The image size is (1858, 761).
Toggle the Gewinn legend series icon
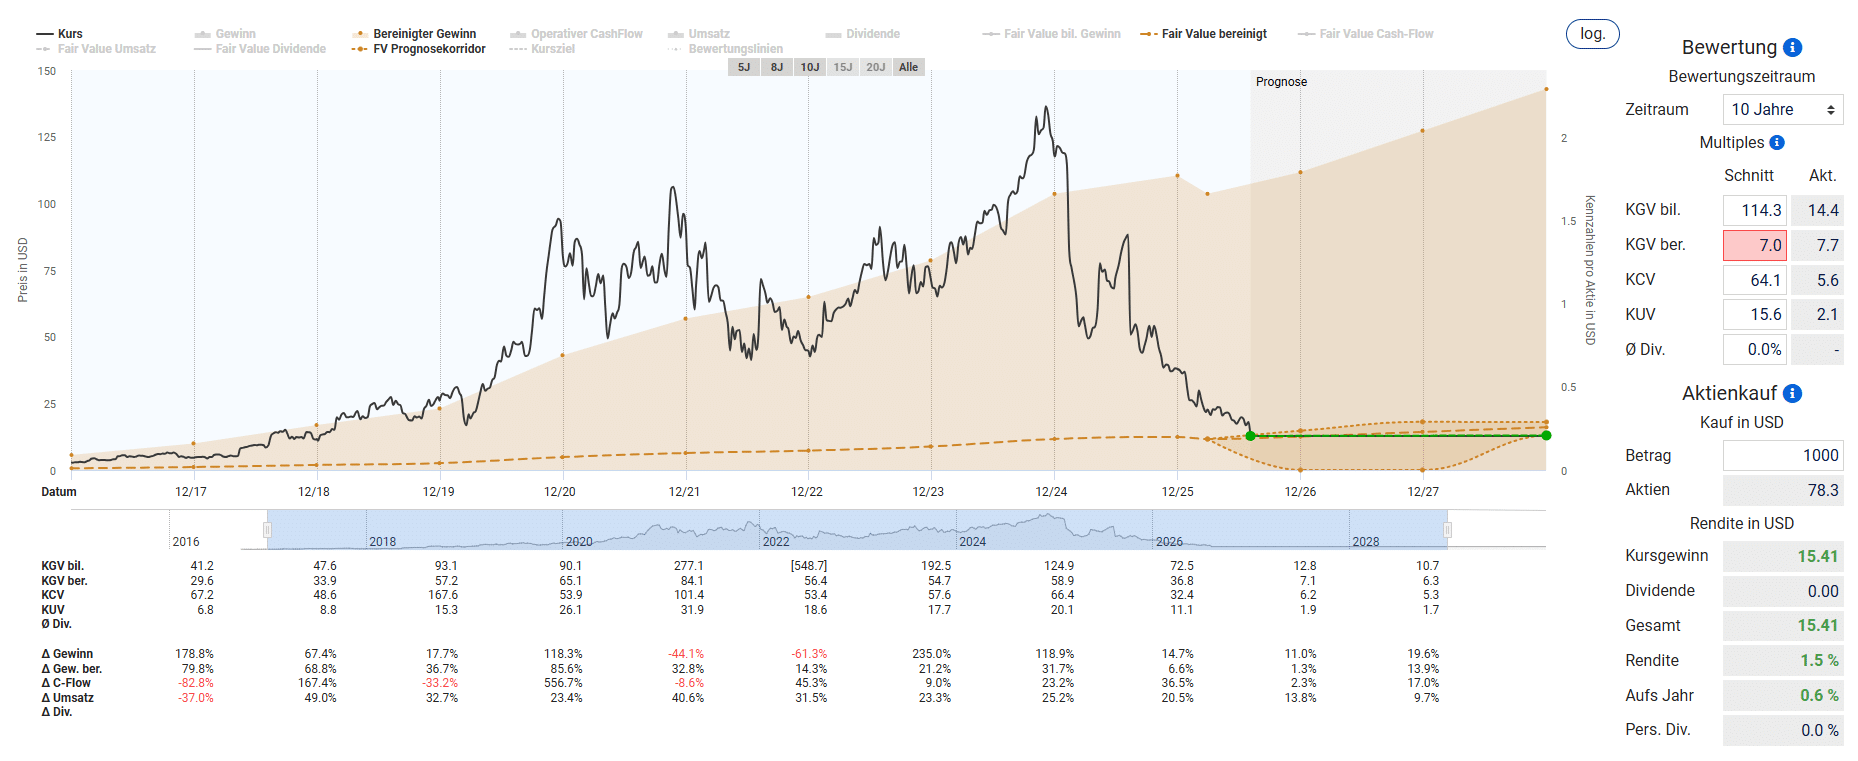pyautogui.click(x=202, y=34)
